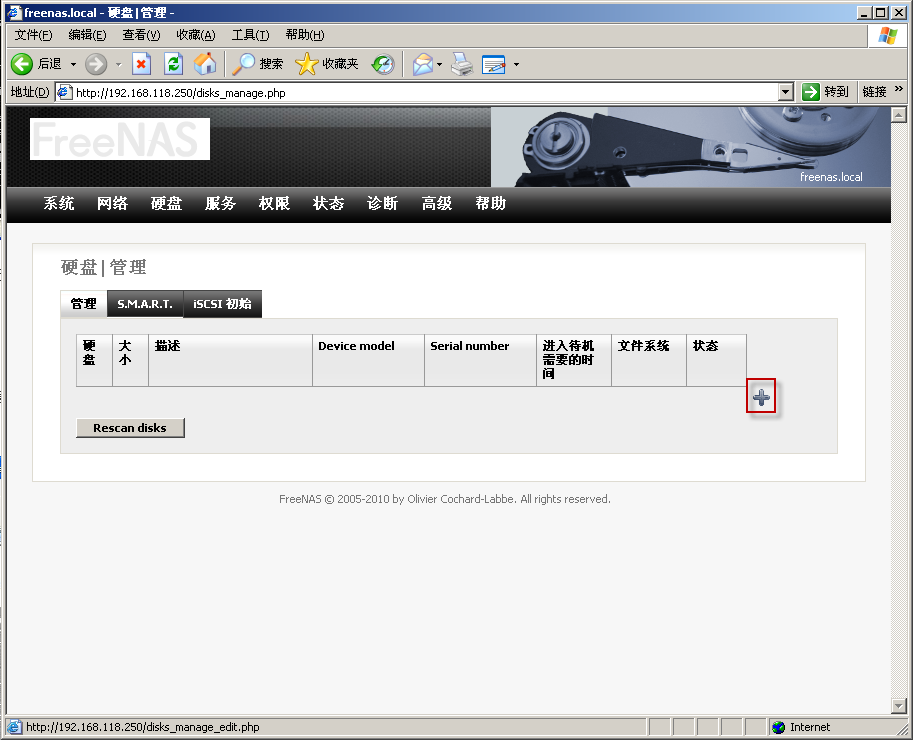This screenshot has width=914, height=740.
Task: Open the 诊断 navigation menu
Action: point(382,204)
